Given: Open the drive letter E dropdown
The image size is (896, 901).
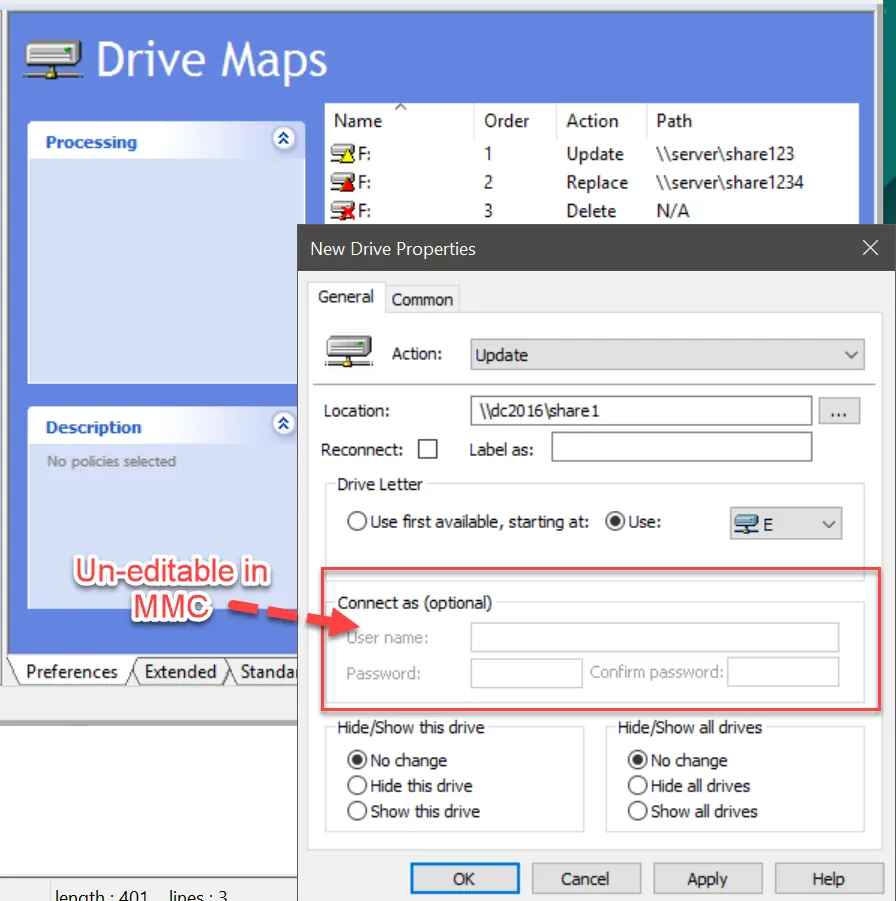Looking at the screenshot, I should pyautogui.click(x=785, y=524).
